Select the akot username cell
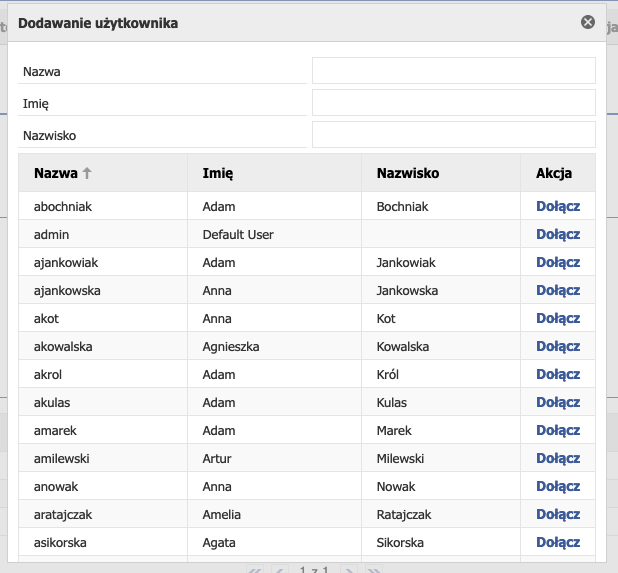This screenshot has width=618, height=573. coord(103,318)
